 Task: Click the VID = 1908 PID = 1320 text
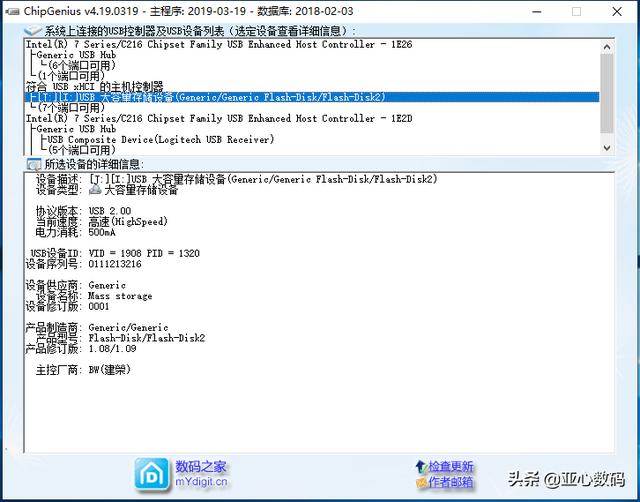(x=144, y=253)
